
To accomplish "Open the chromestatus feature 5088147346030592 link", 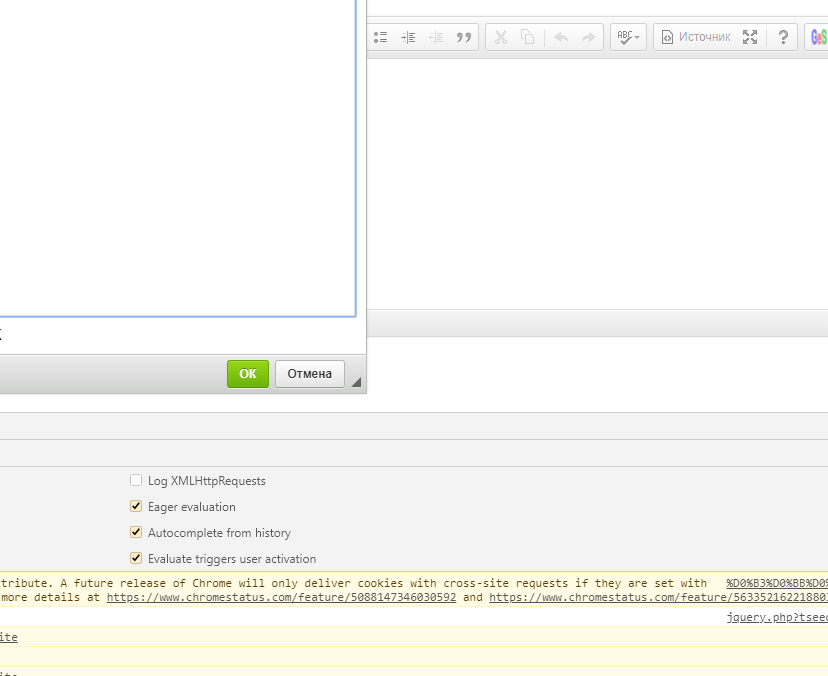I will (x=281, y=597).
